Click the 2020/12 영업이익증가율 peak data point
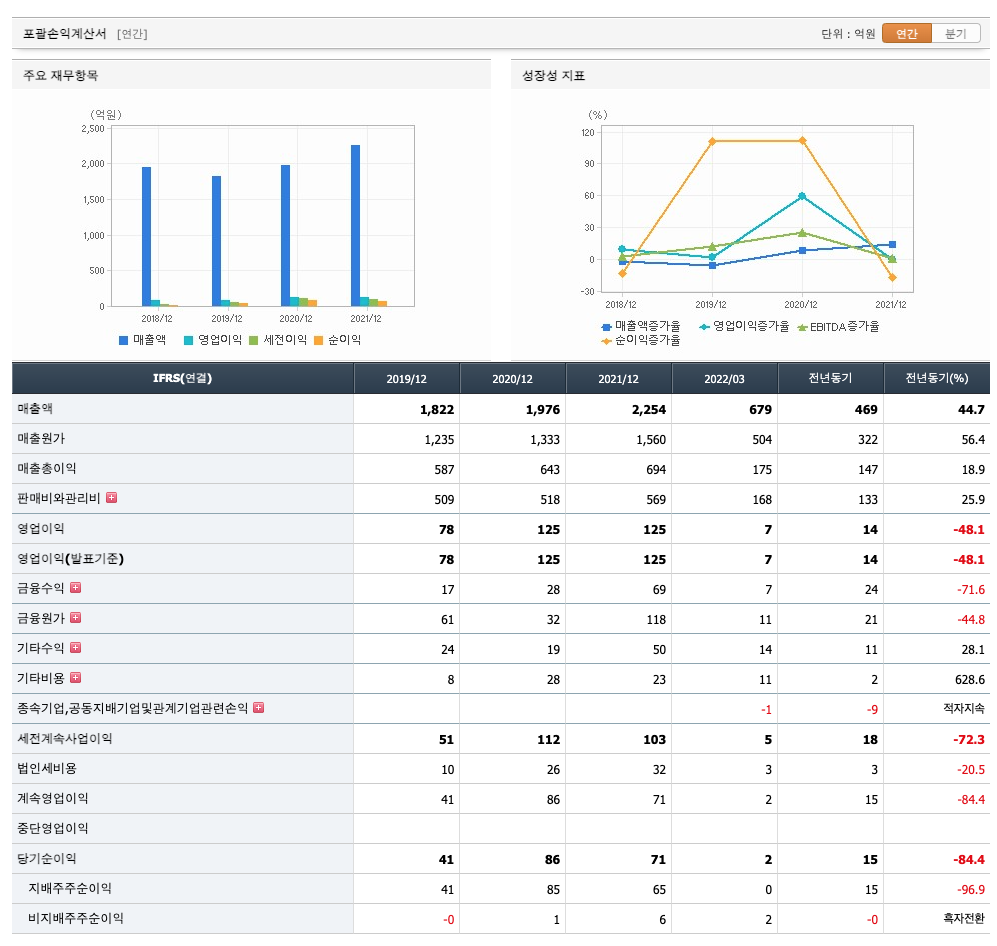This screenshot has width=997, height=946. click(x=802, y=196)
